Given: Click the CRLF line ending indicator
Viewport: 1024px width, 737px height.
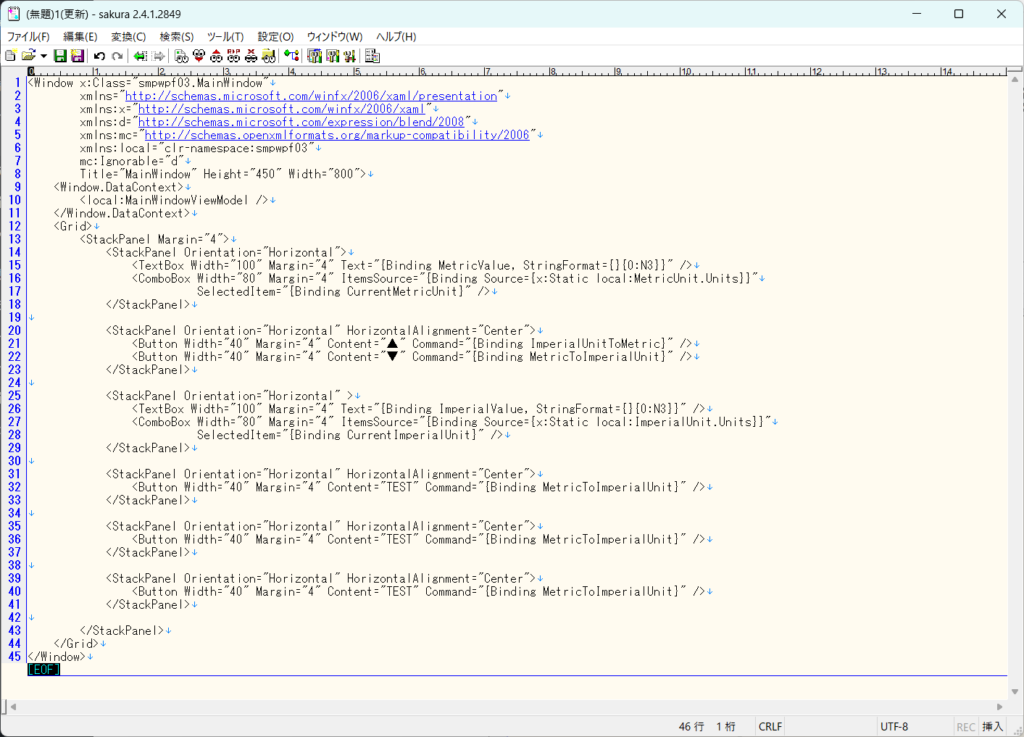Looking at the screenshot, I should (x=770, y=727).
